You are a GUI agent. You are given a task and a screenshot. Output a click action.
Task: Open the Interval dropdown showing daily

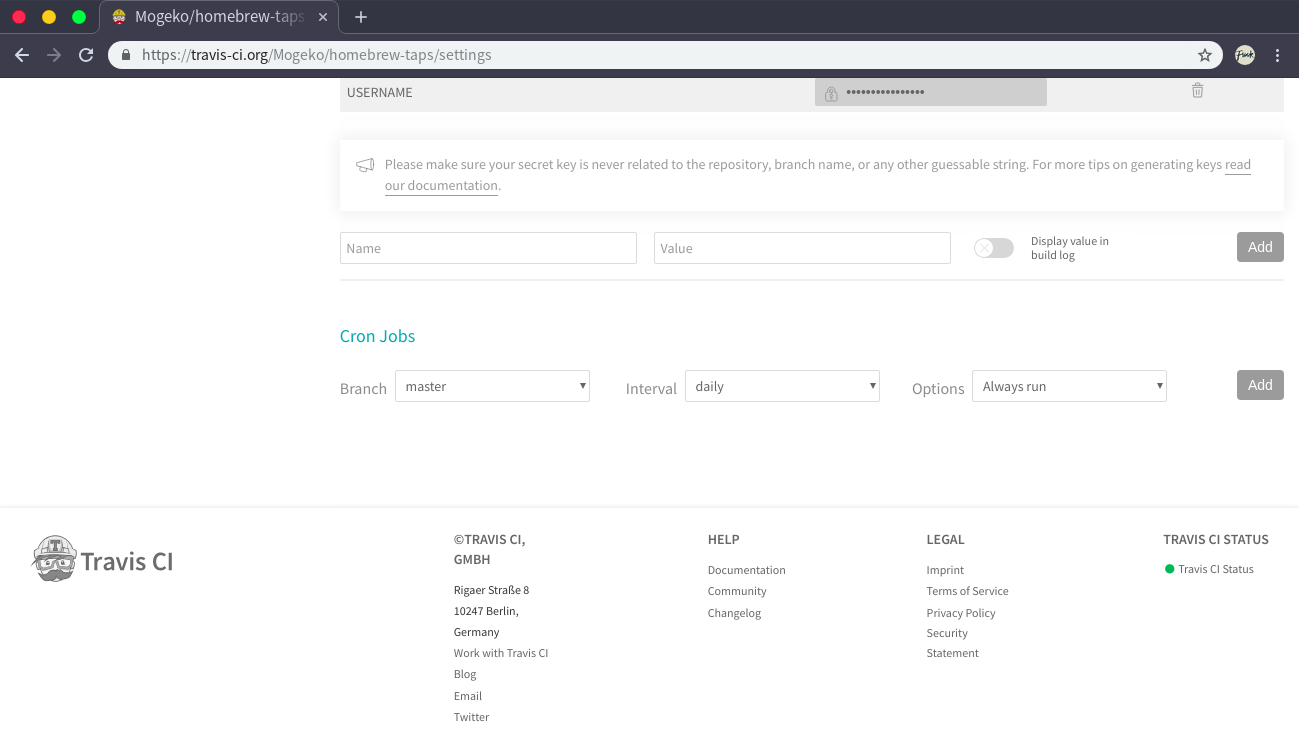click(x=782, y=386)
